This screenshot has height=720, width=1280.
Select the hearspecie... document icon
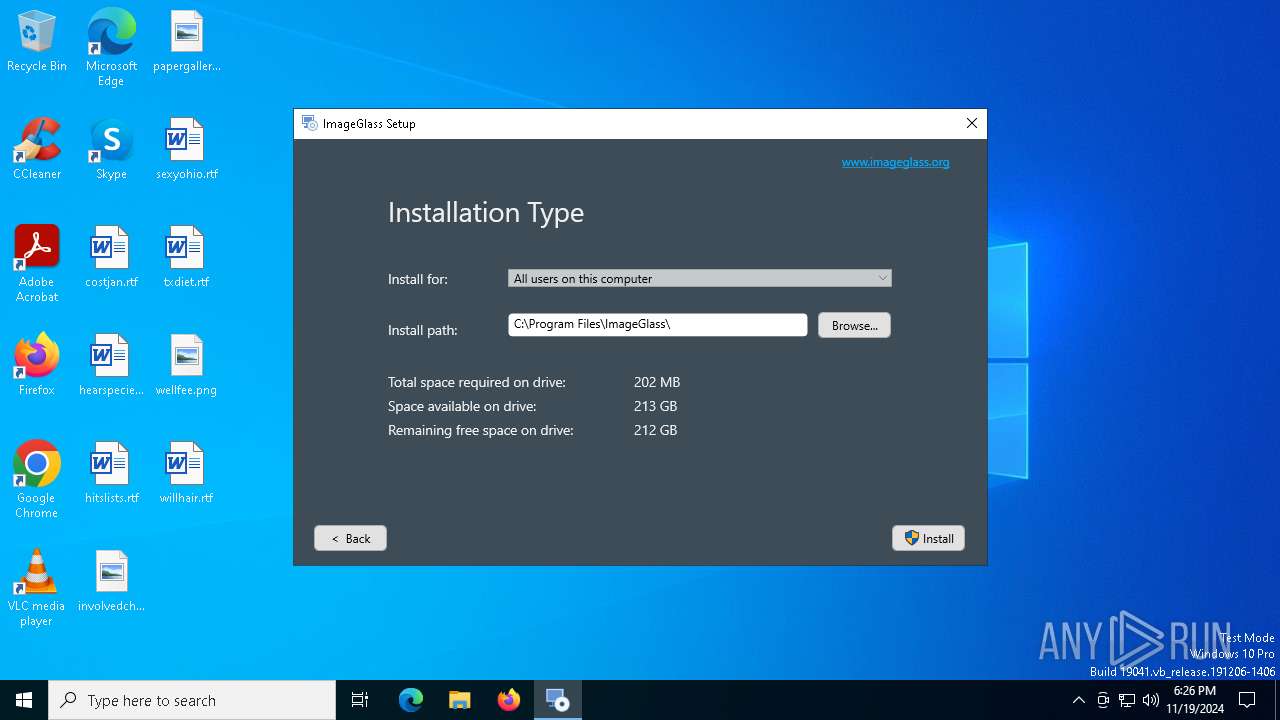click(111, 365)
